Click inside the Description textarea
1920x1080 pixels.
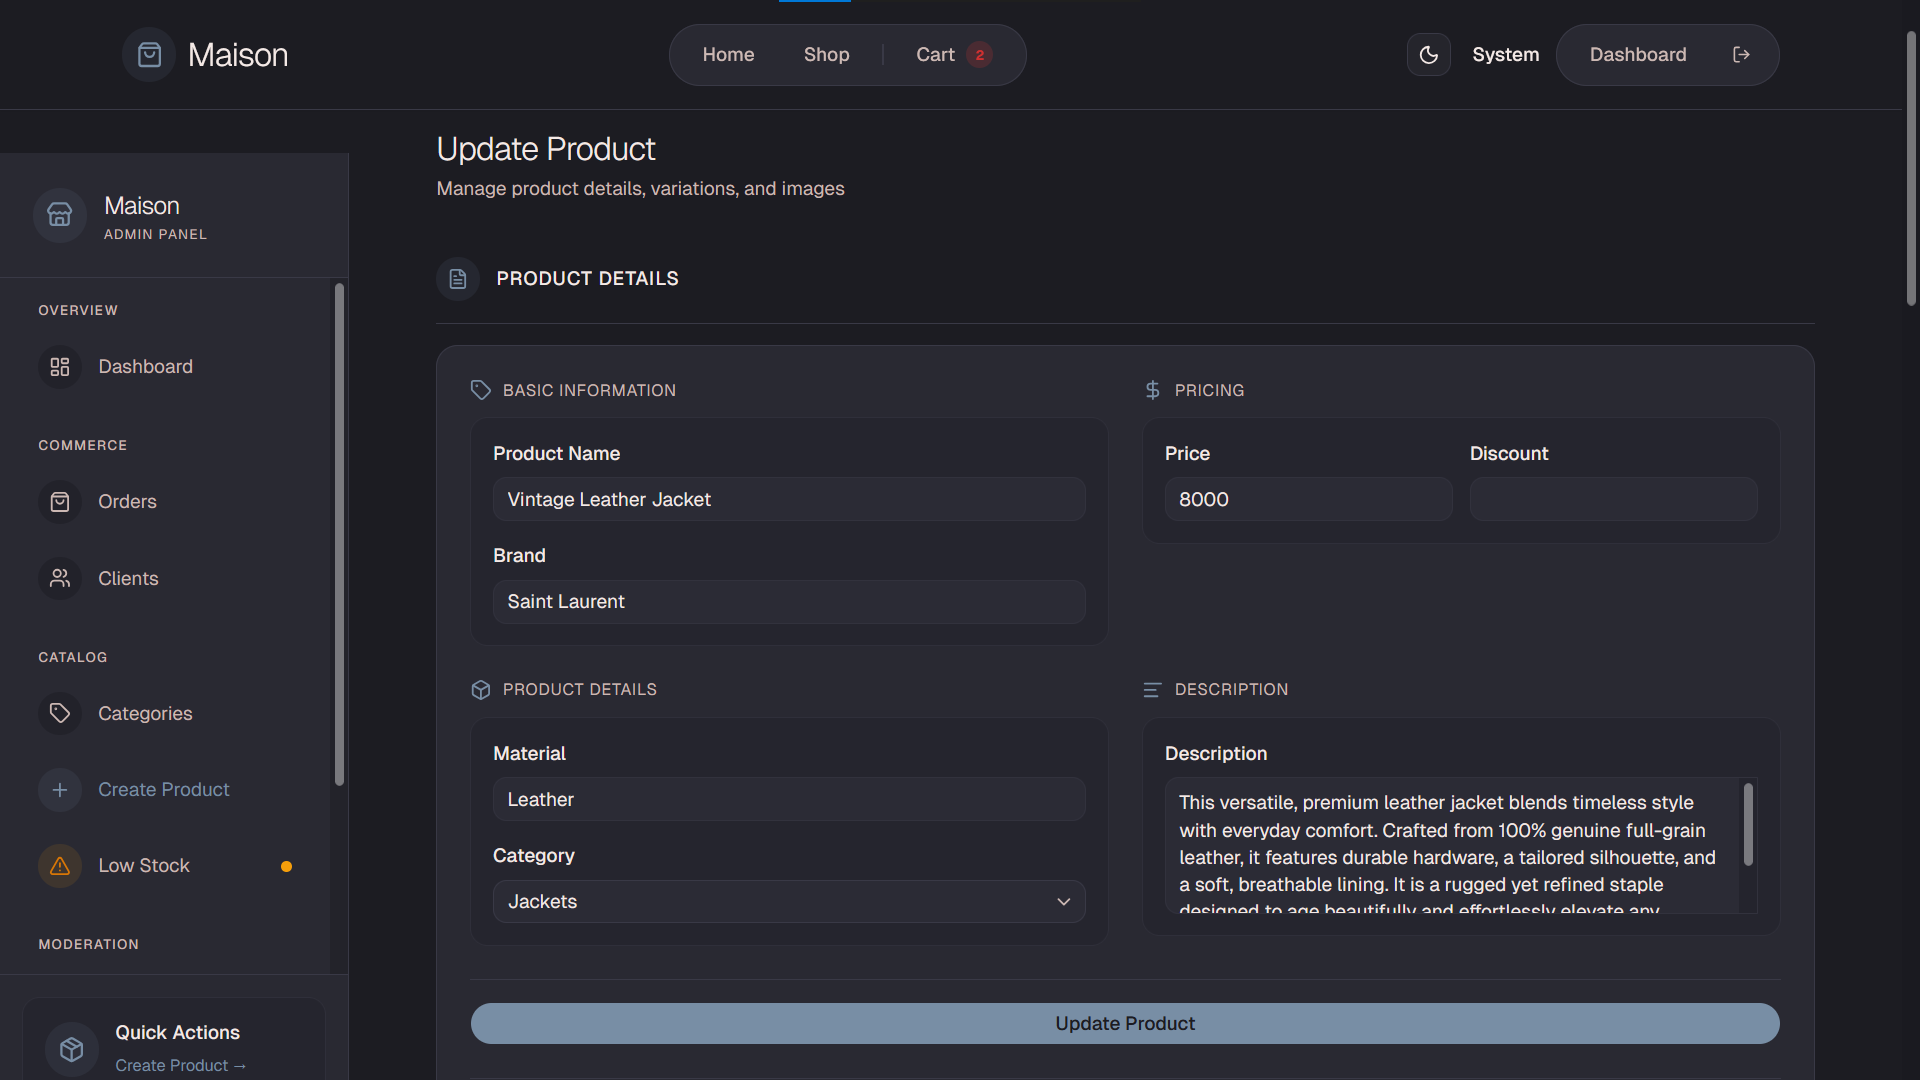coord(1450,845)
